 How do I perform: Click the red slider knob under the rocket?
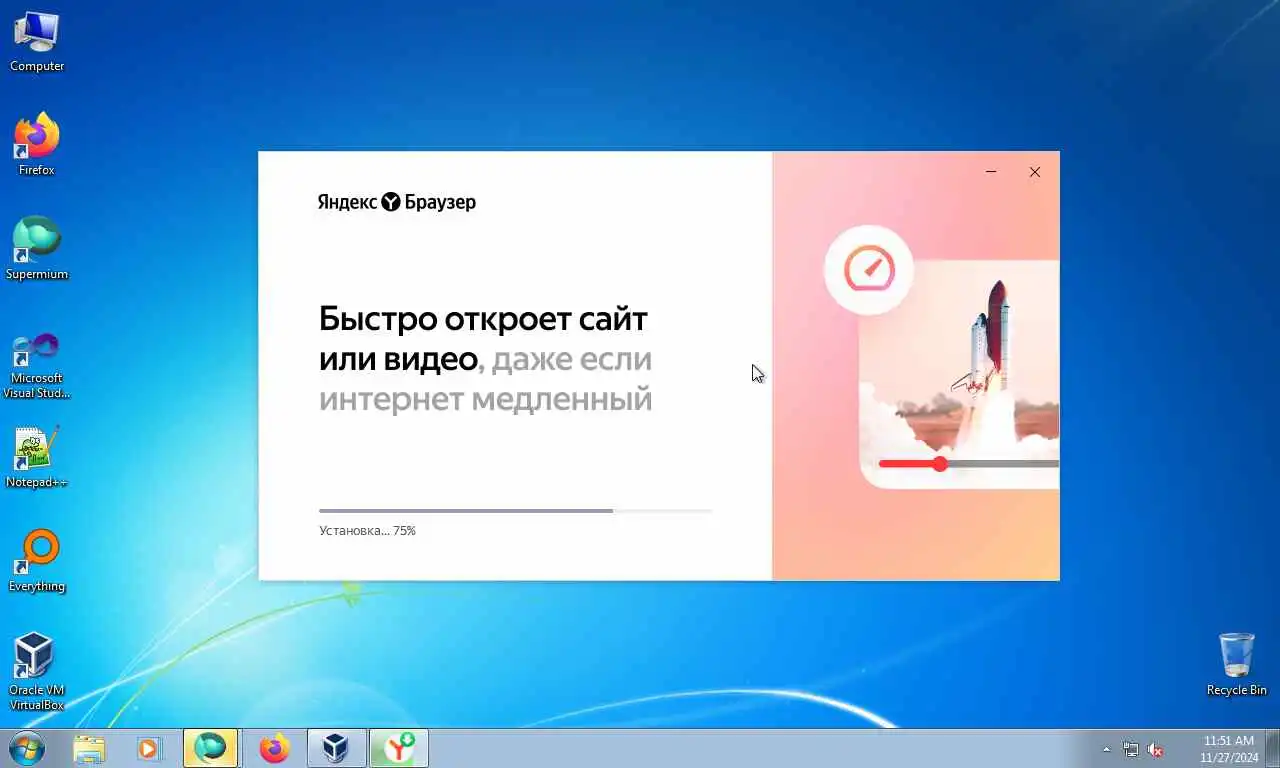pos(940,464)
